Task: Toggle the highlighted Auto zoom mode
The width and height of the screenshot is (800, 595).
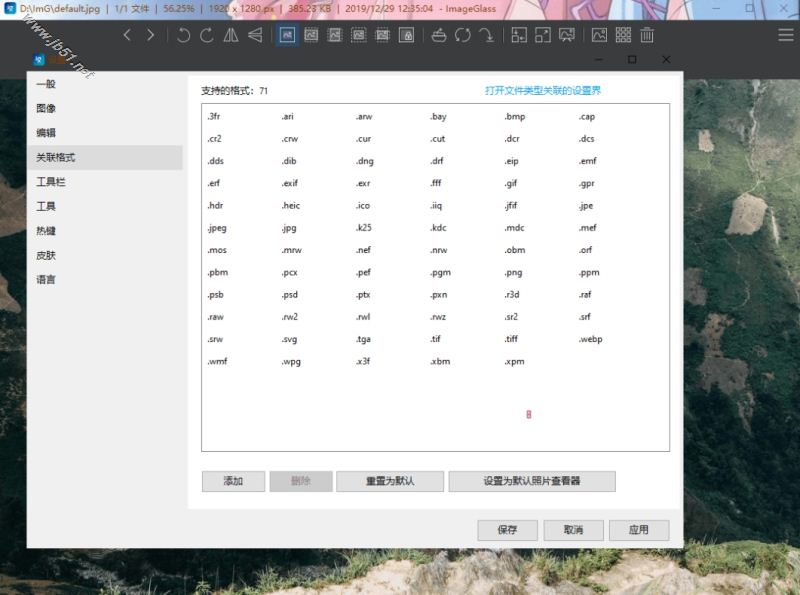Action: click(287, 35)
